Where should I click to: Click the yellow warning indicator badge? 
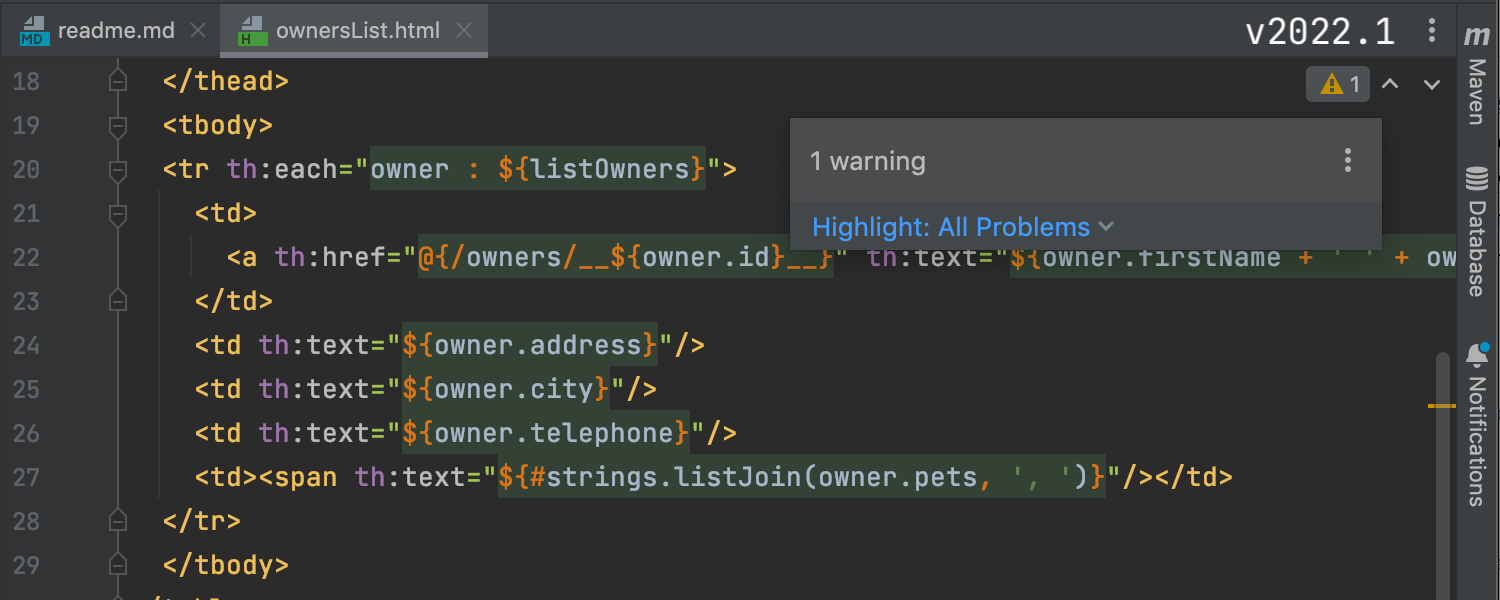click(x=1337, y=84)
